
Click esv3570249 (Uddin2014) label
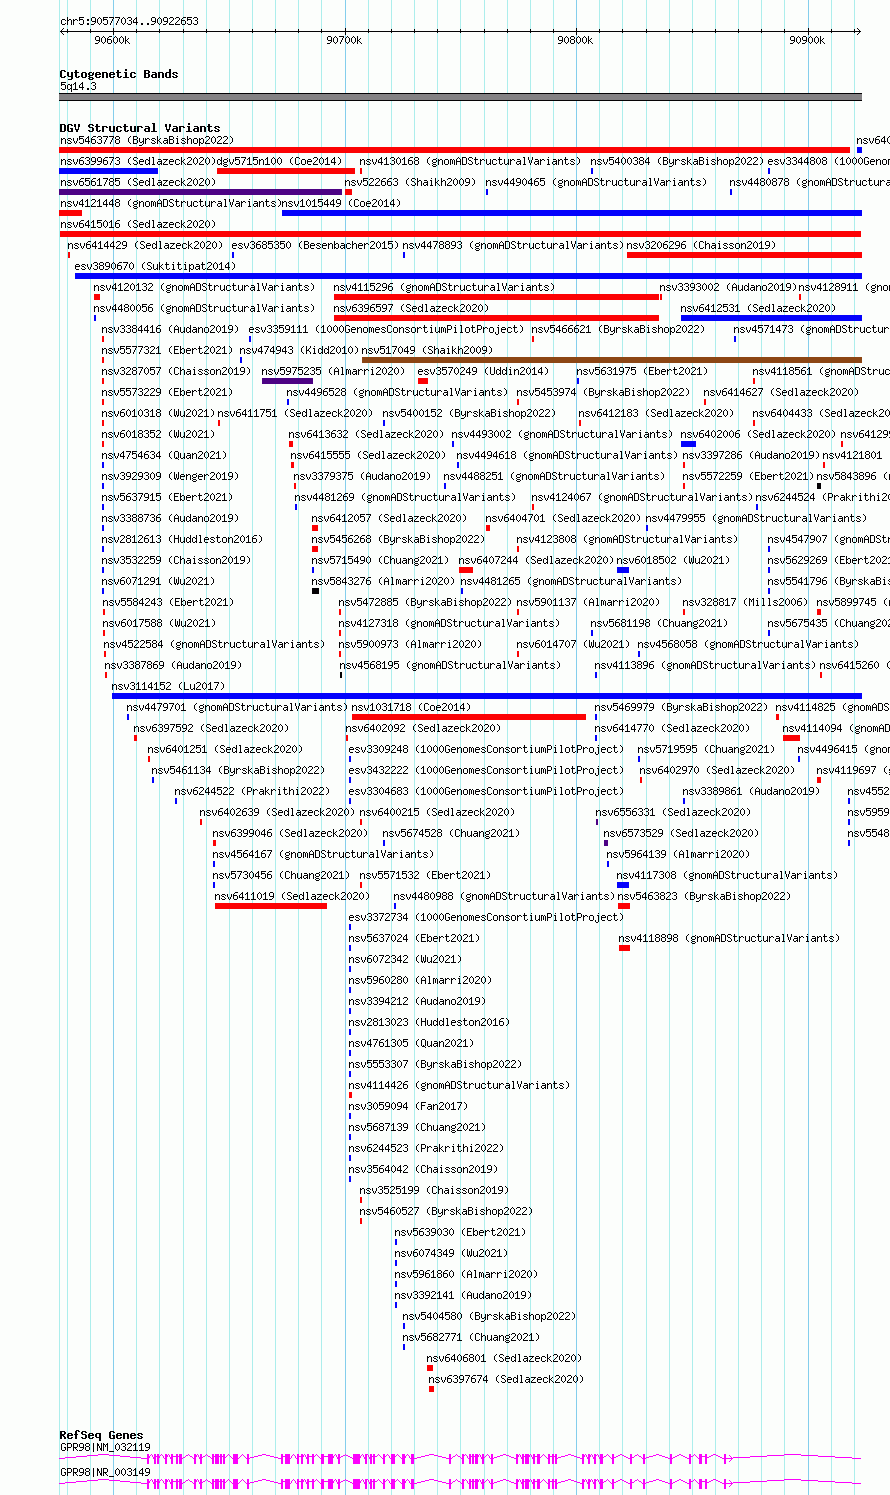click(483, 372)
